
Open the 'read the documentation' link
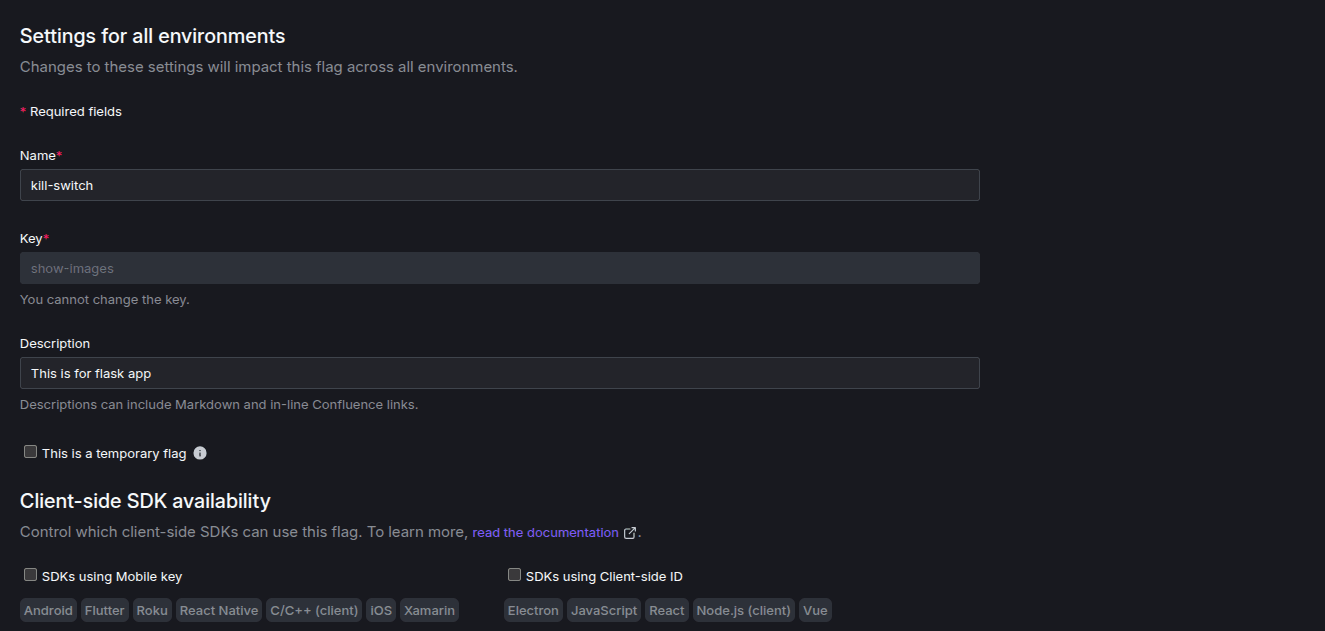[x=545, y=533]
